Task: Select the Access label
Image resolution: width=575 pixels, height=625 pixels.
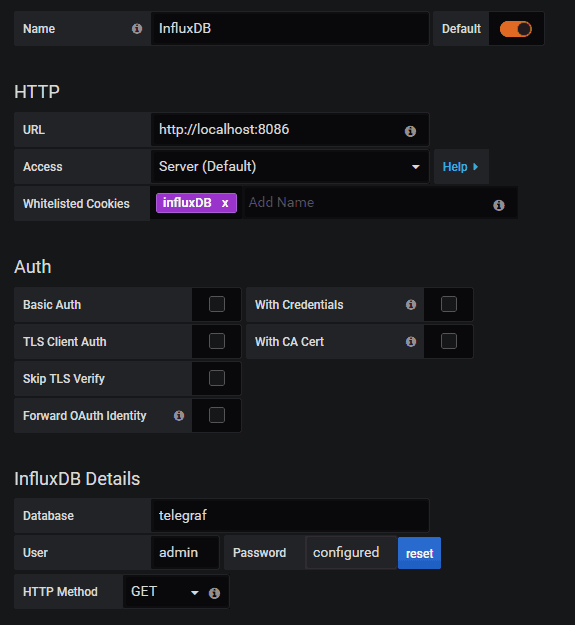Action: coord(43,167)
